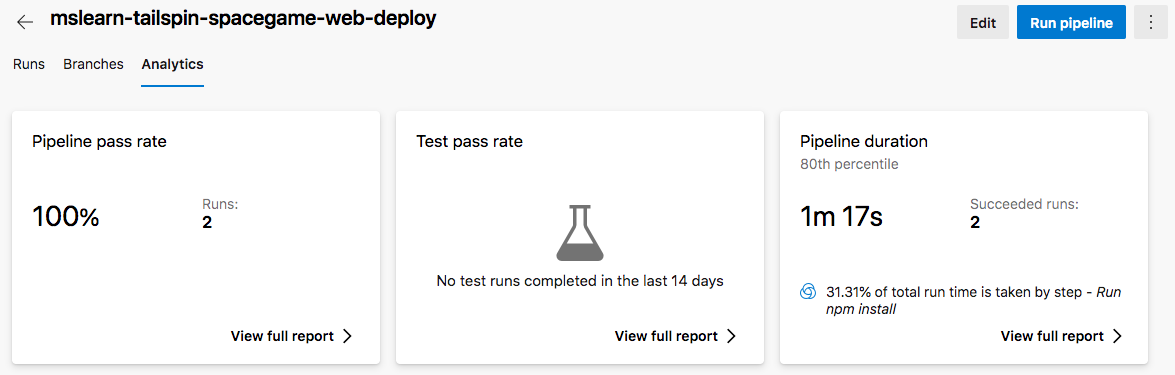Open full report for Test pass rate
Screen dimensions: 1175x375
pos(676,336)
